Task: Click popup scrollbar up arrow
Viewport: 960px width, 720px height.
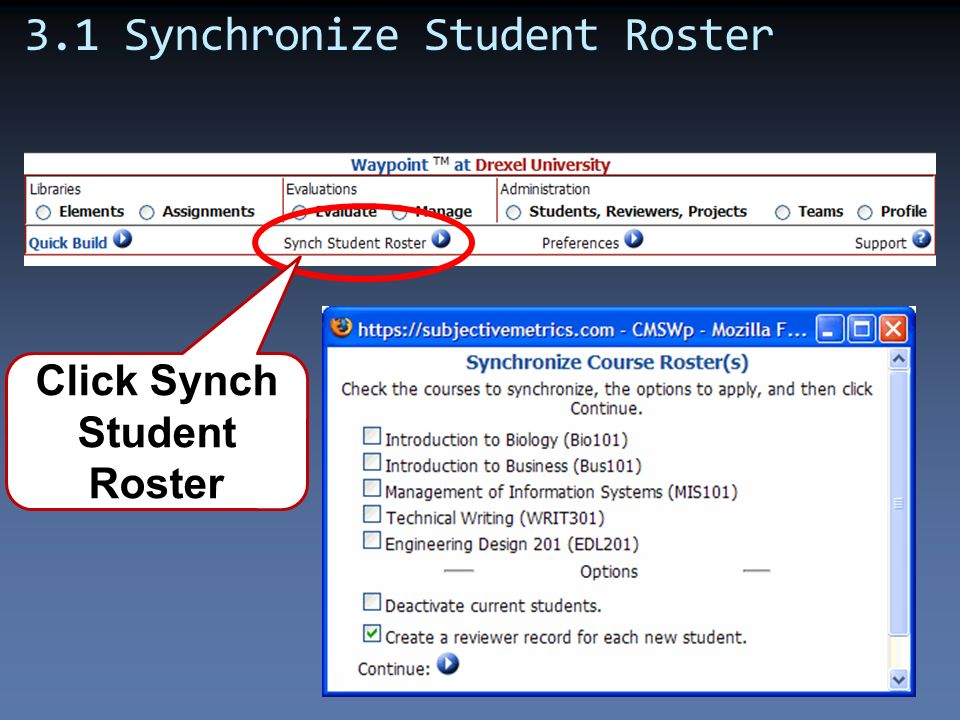Action: [x=898, y=359]
